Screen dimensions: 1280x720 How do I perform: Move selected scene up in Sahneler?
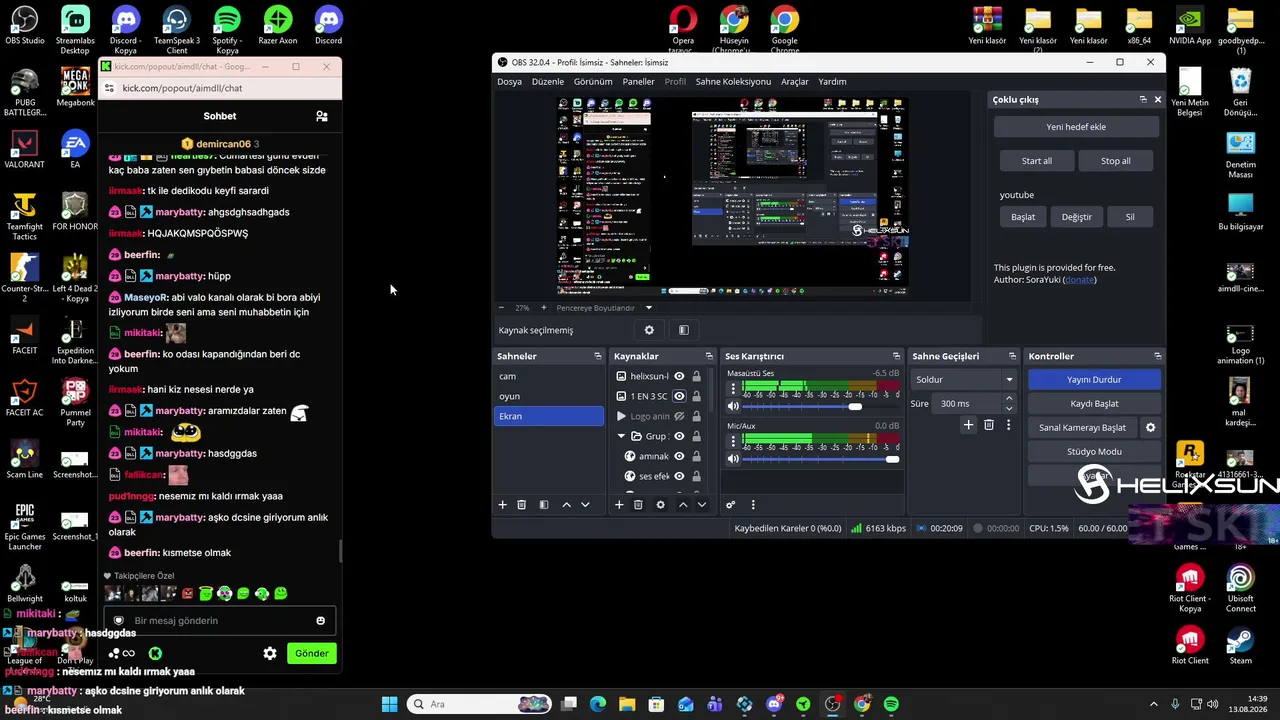point(566,505)
